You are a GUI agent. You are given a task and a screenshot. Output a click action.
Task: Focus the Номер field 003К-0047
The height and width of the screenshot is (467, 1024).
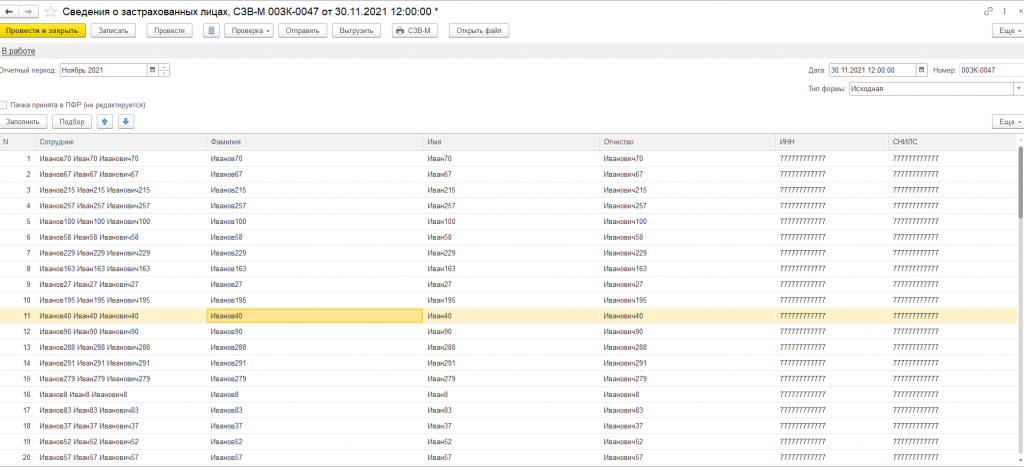[991, 70]
